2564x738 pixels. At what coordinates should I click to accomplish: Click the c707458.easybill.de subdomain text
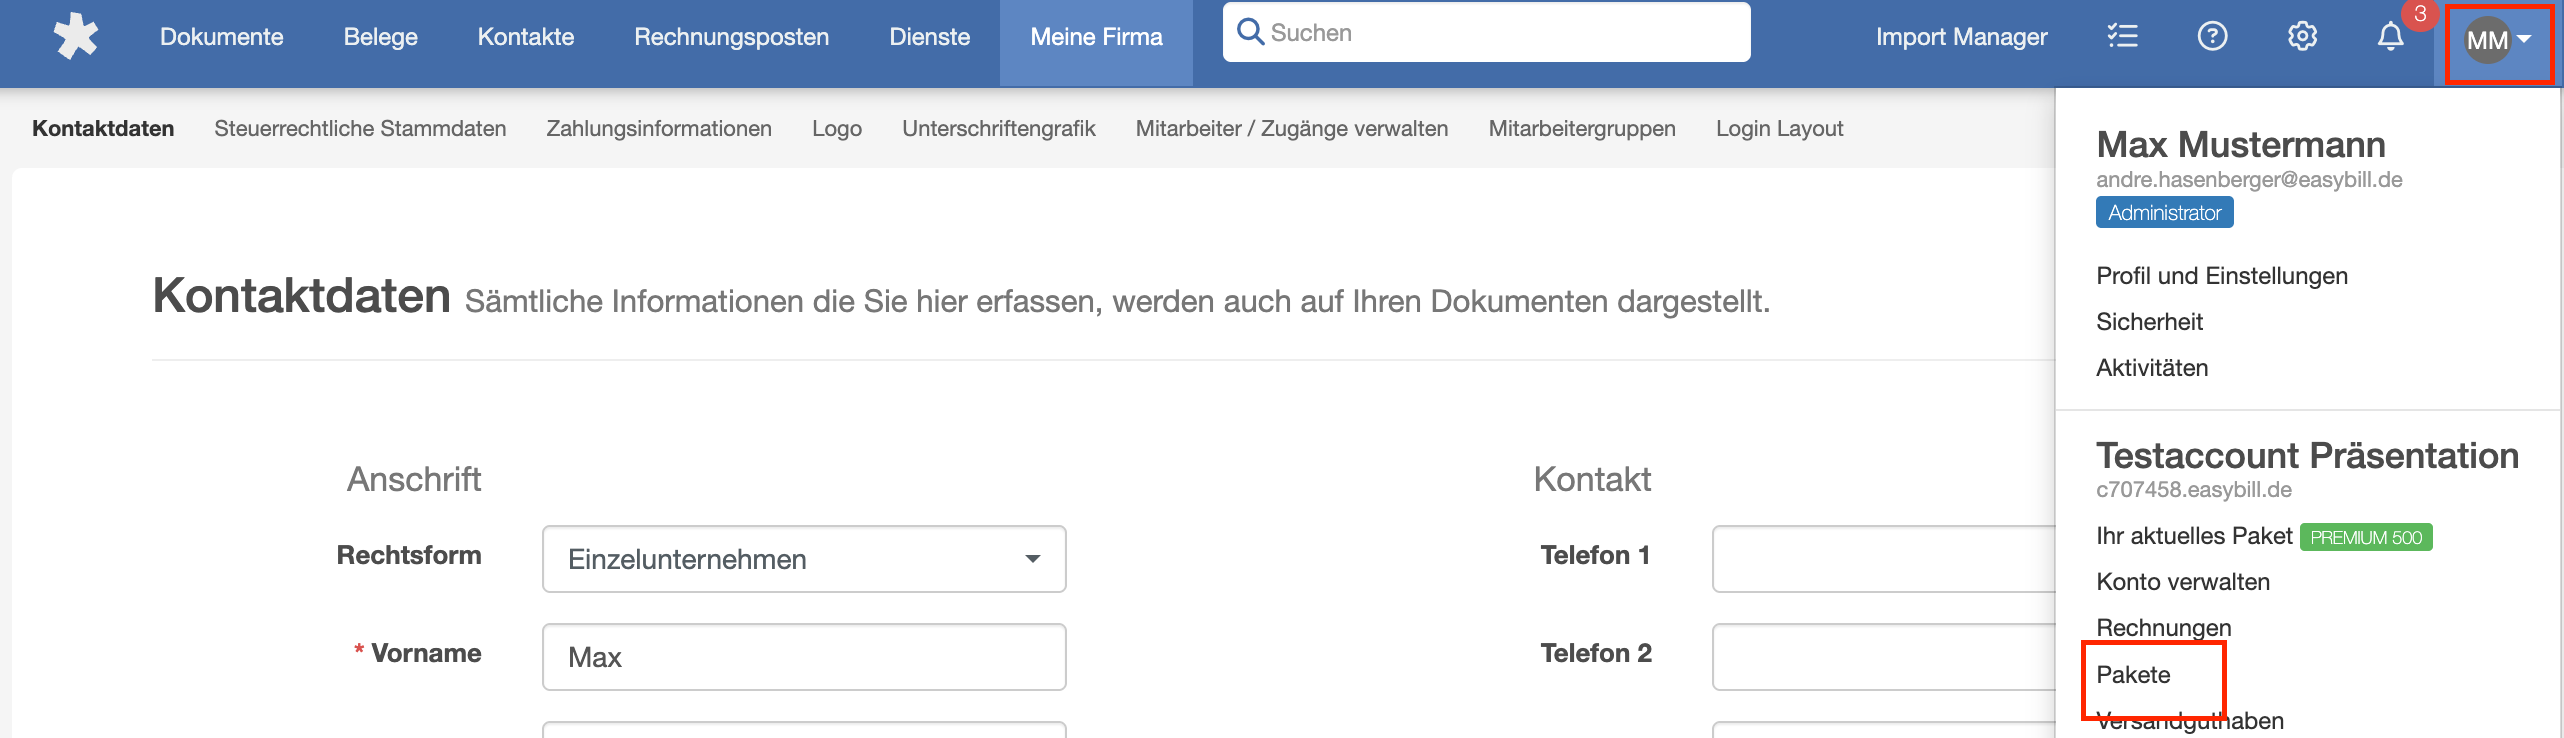[x=2194, y=490]
